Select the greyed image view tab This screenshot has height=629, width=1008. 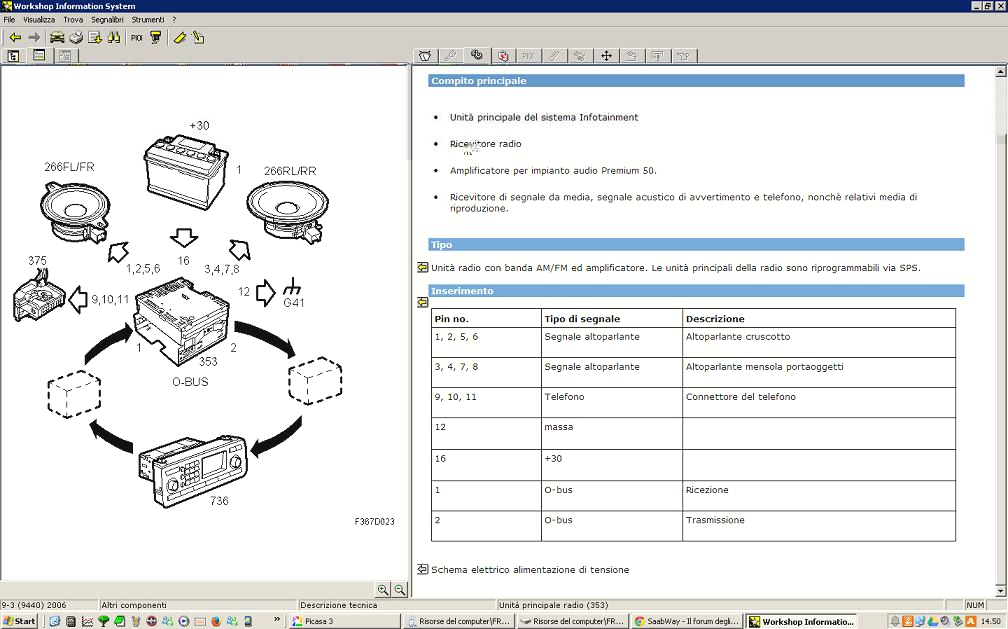click(65, 56)
